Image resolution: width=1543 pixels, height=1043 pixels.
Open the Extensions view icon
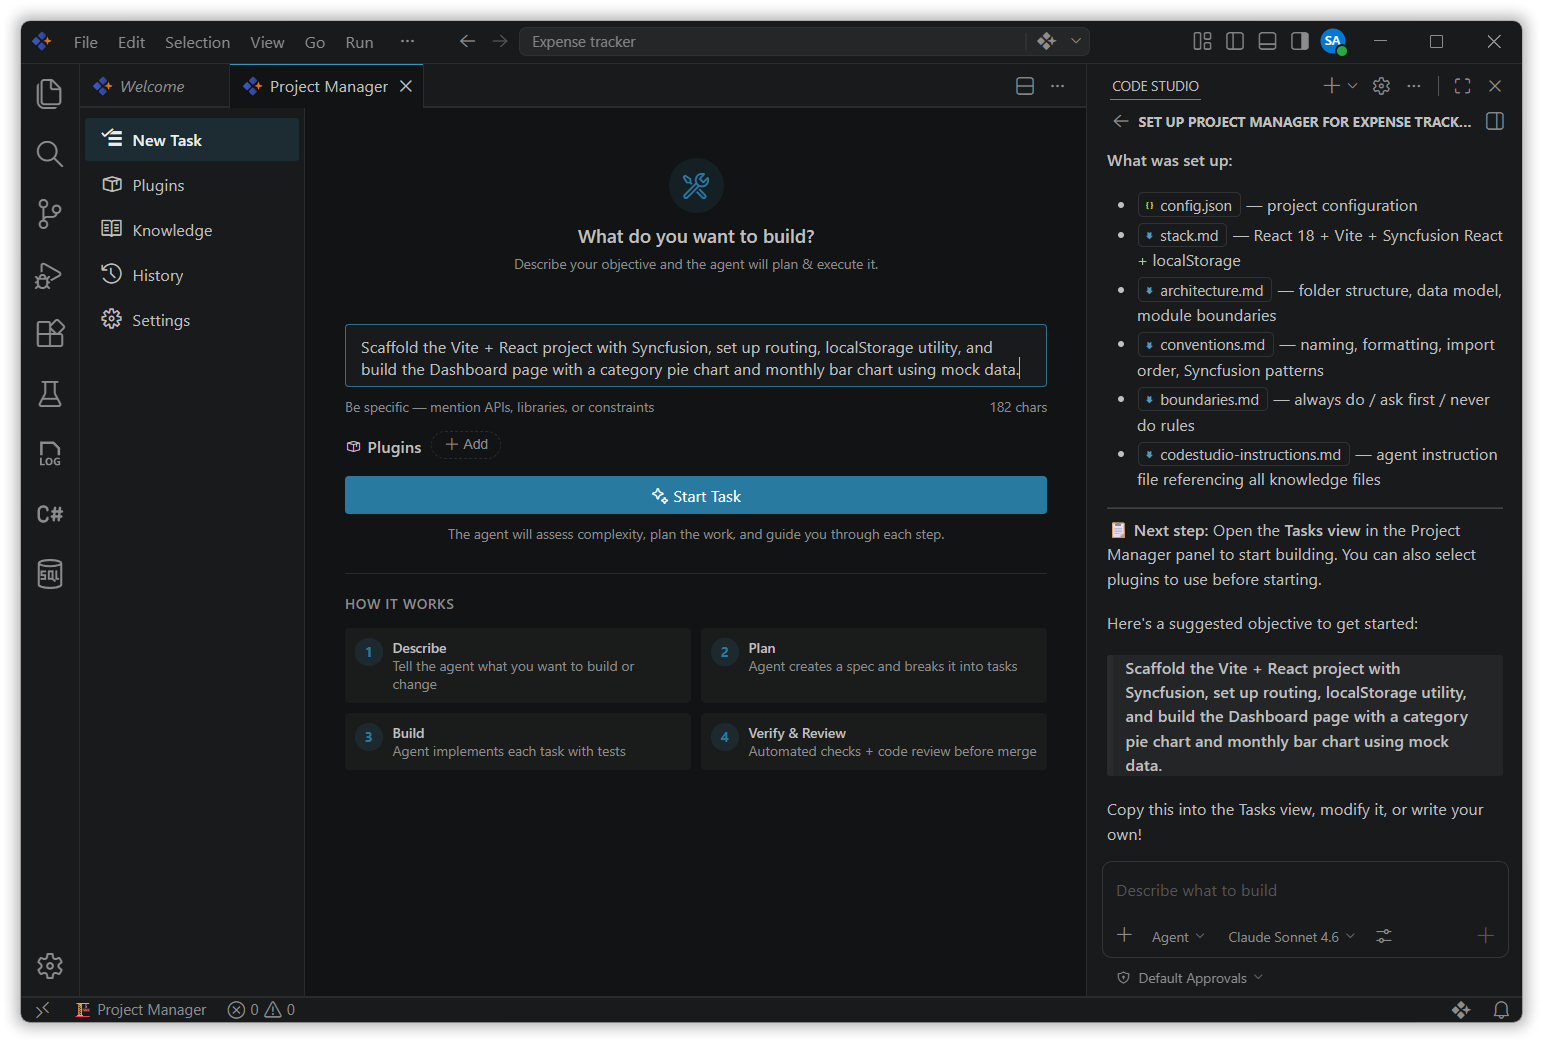click(x=49, y=333)
